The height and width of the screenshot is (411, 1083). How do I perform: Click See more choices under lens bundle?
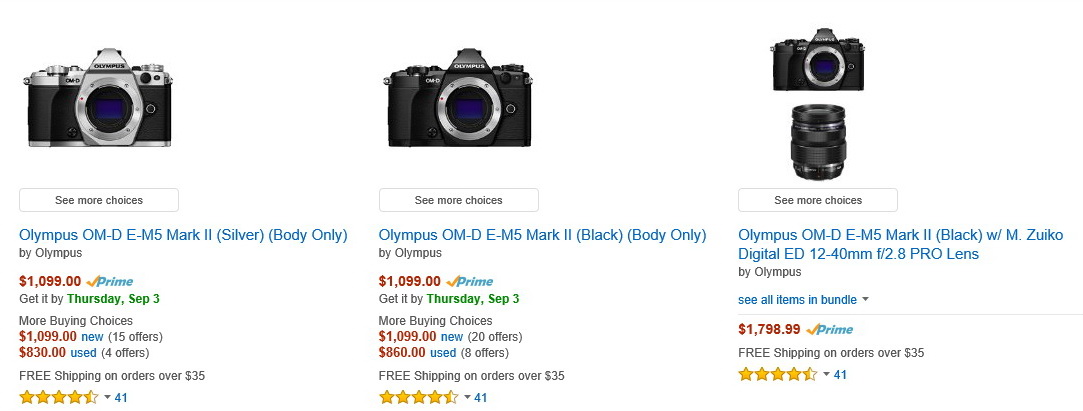(x=818, y=200)
